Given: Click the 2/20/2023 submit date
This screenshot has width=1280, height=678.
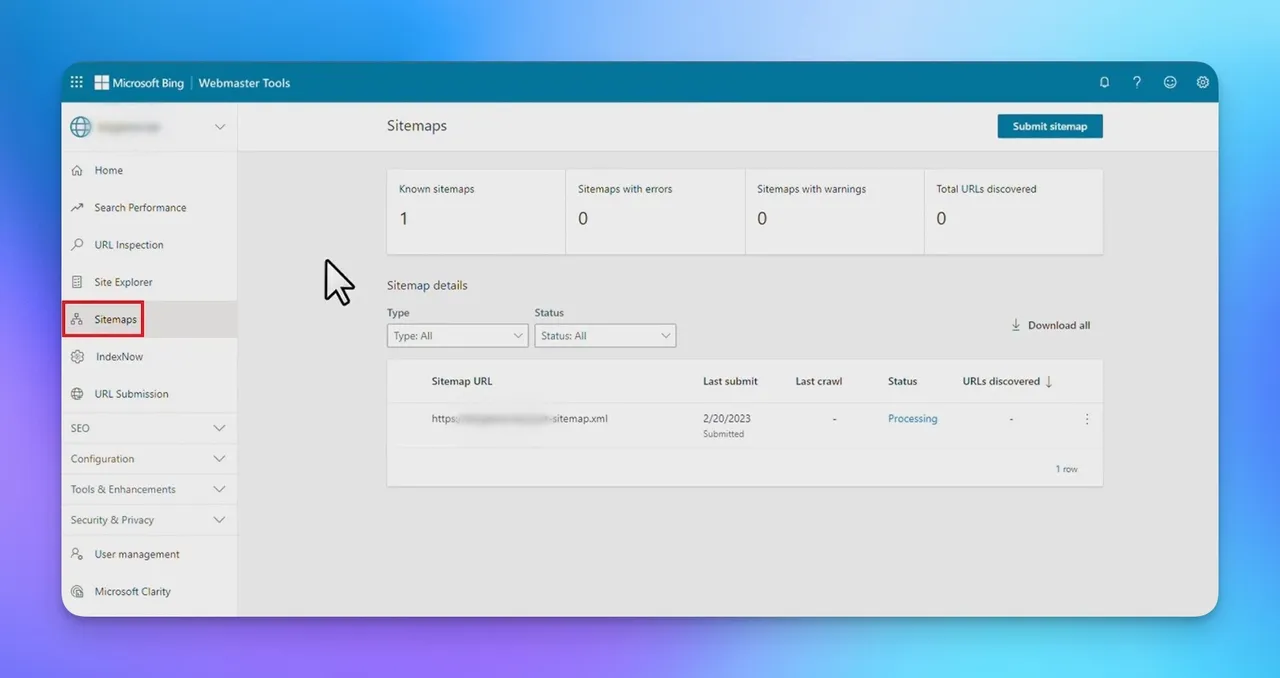Looking at the screenshot, I should 726,419.
